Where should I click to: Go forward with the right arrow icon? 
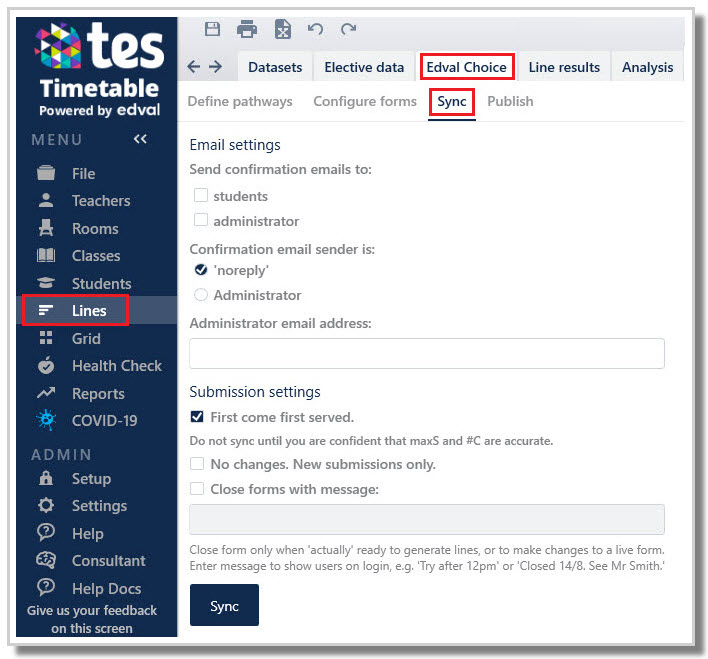click(x=215, y=67)
